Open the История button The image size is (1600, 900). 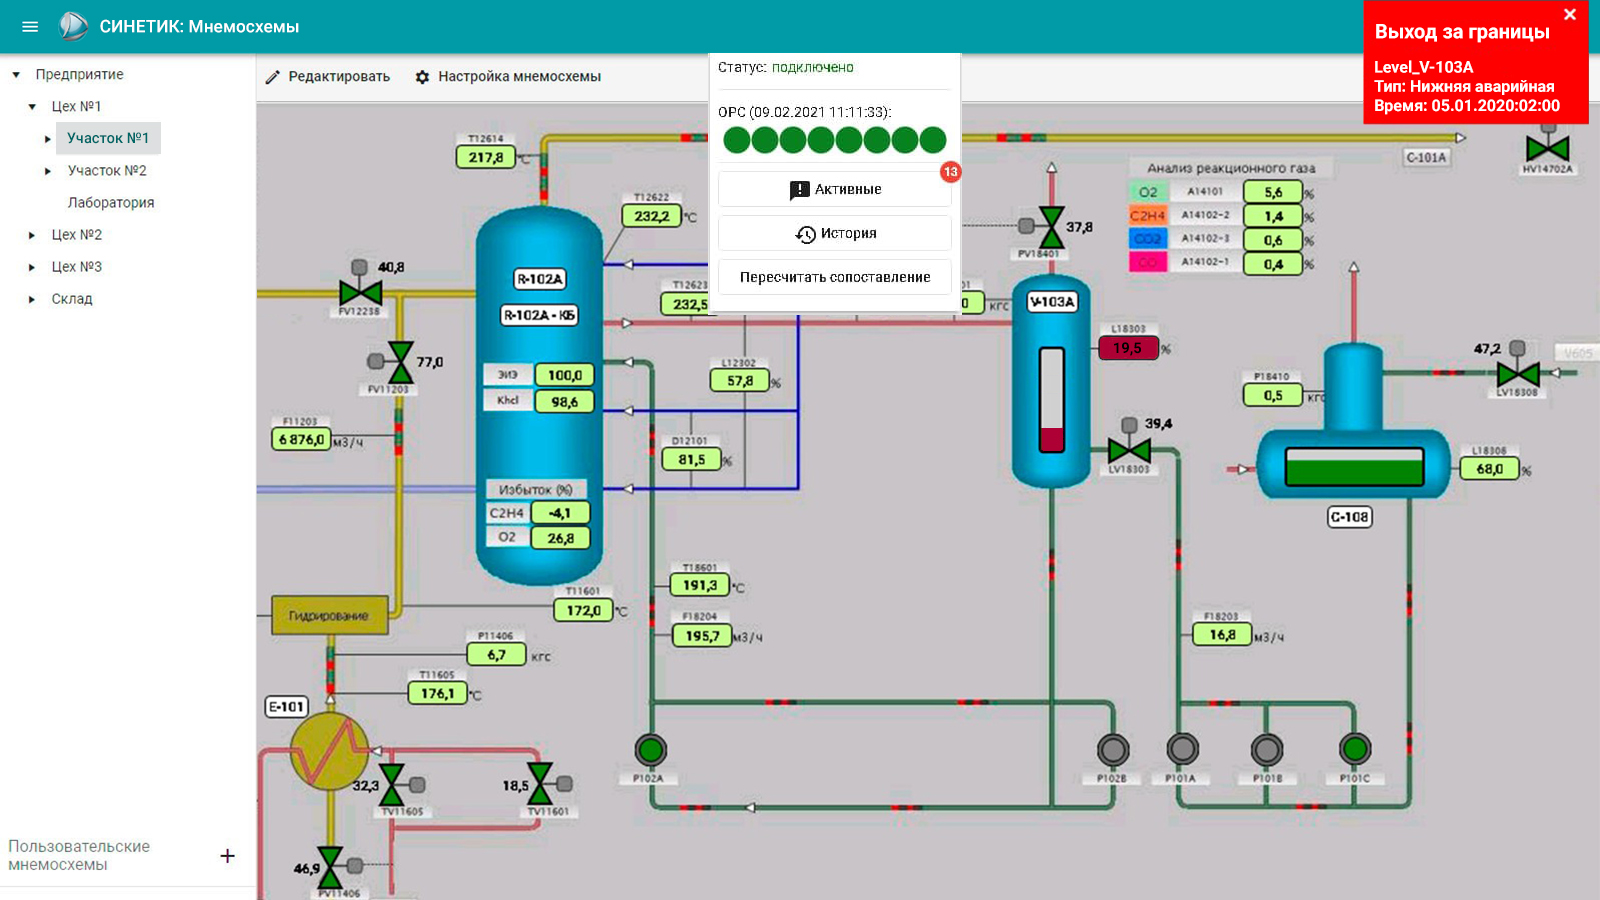(835, 233)
